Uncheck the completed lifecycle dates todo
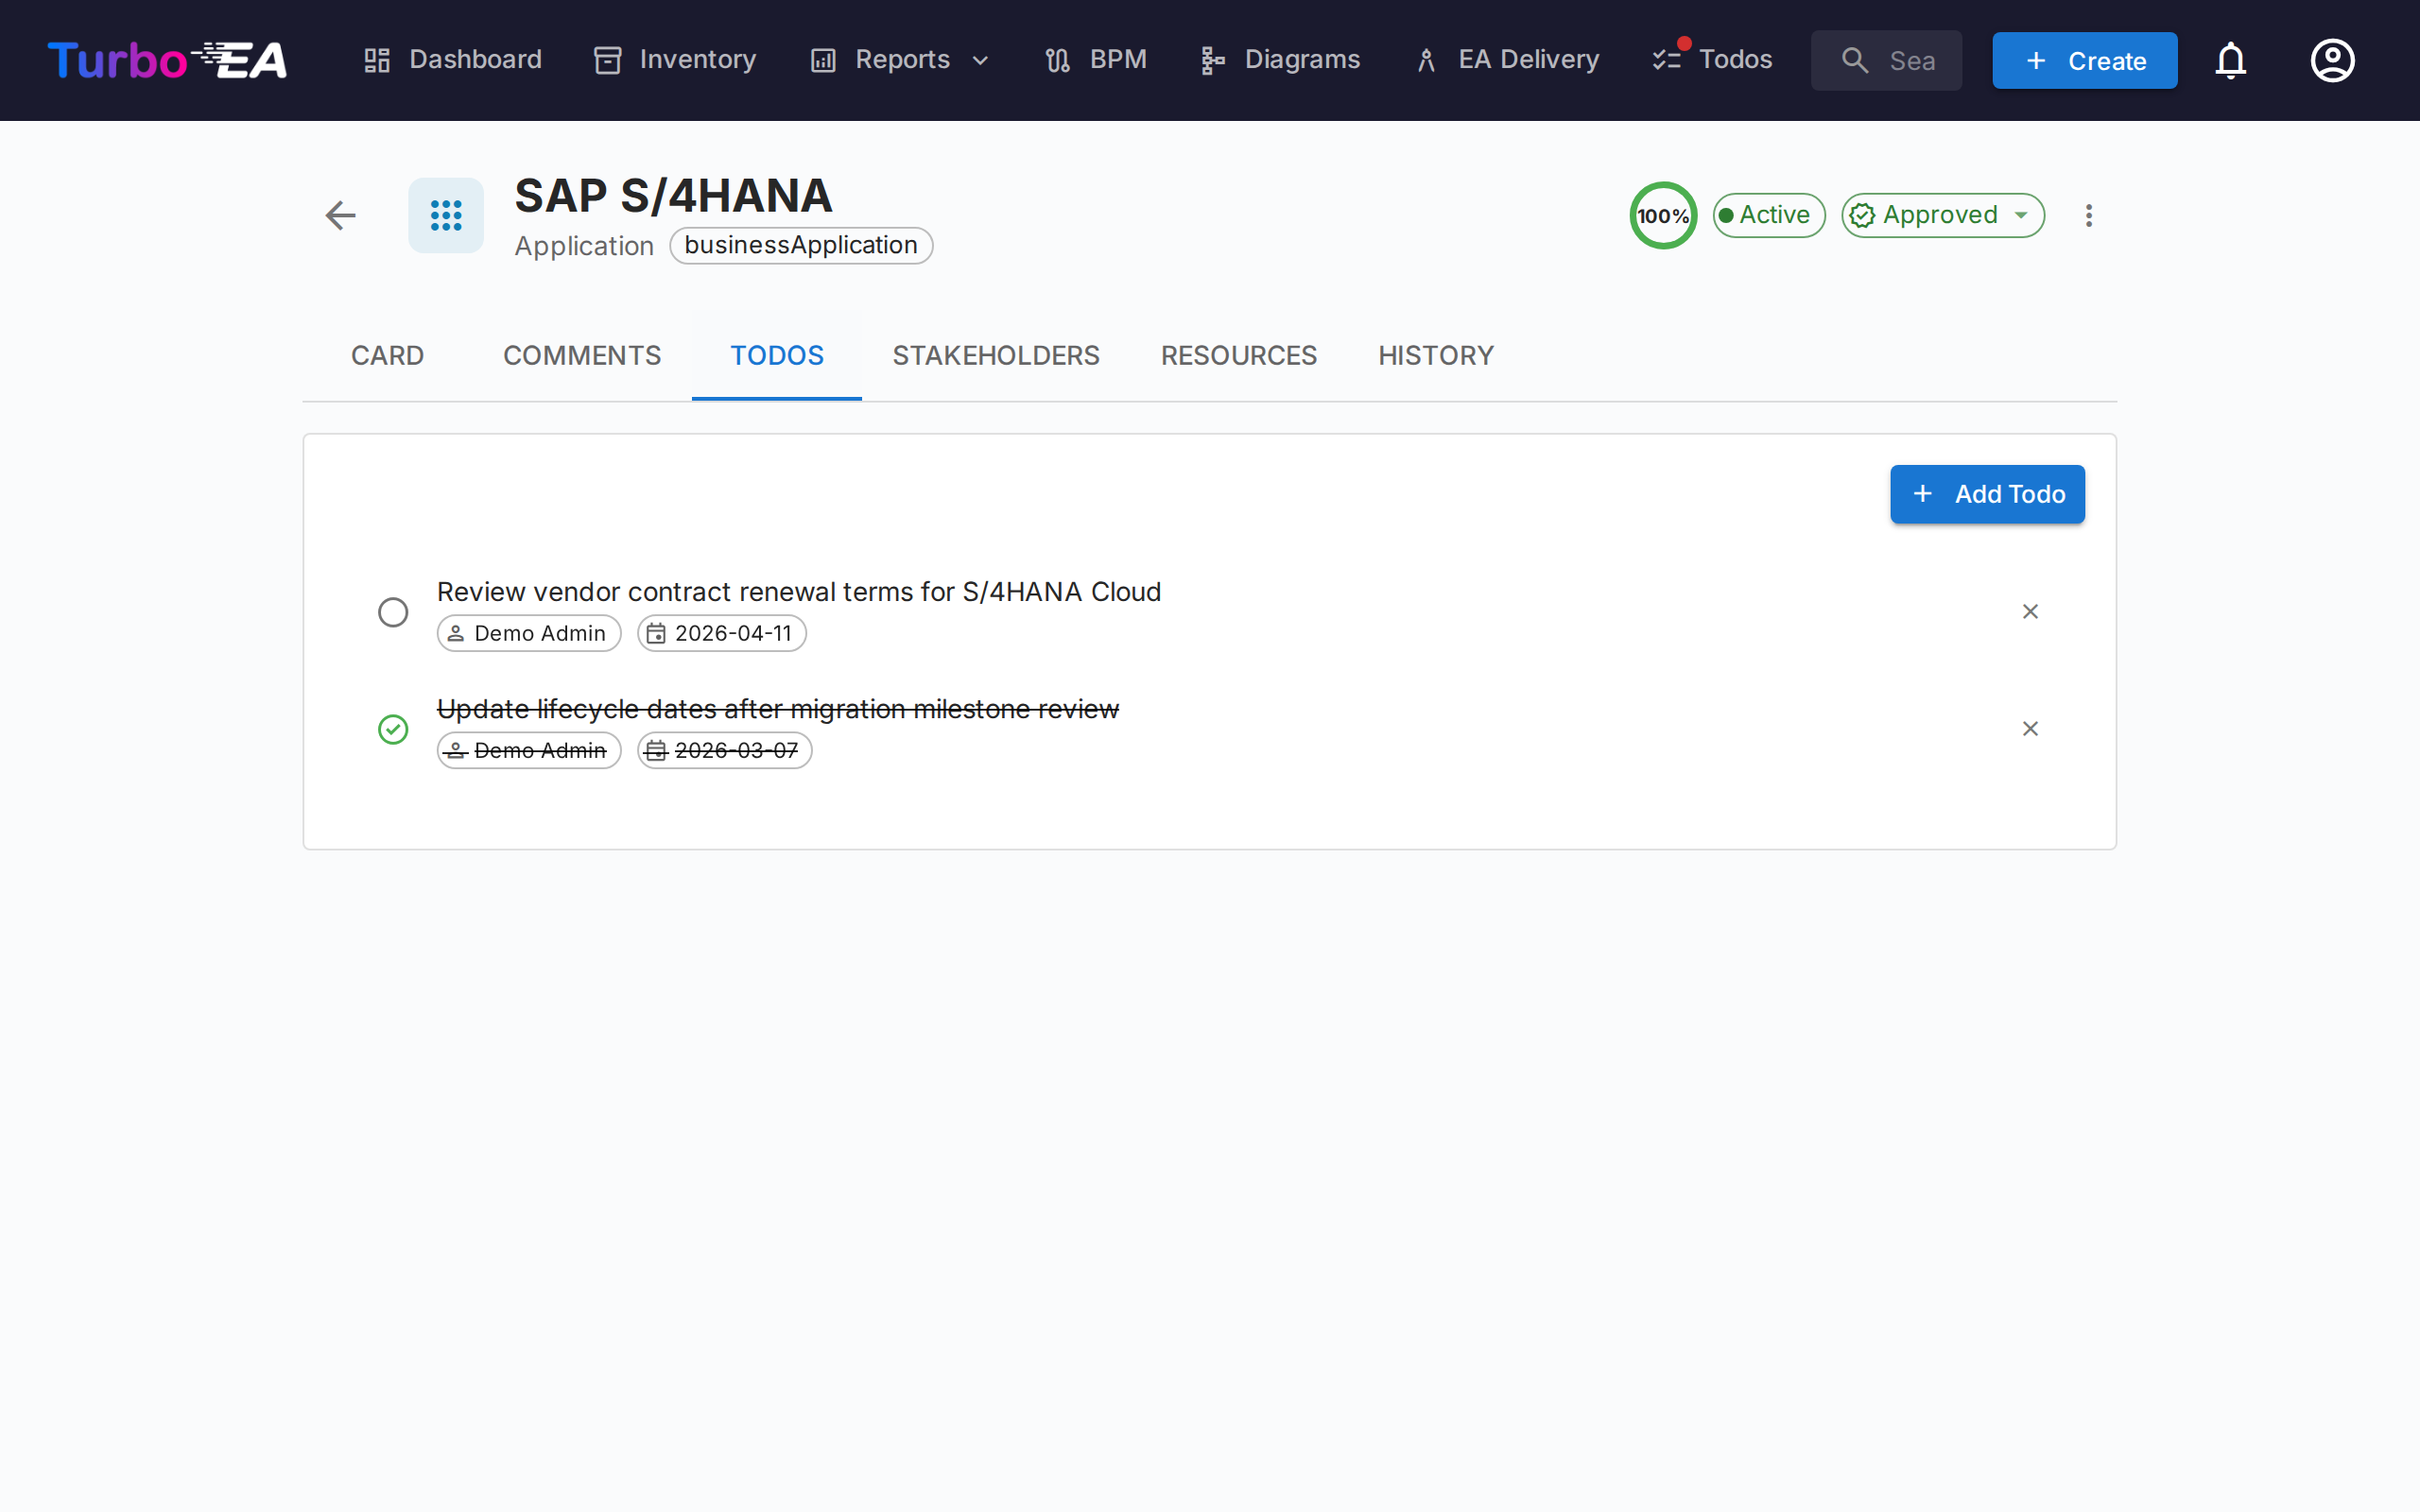The height and width of the screenshot is (1512, 2420). 393,729
